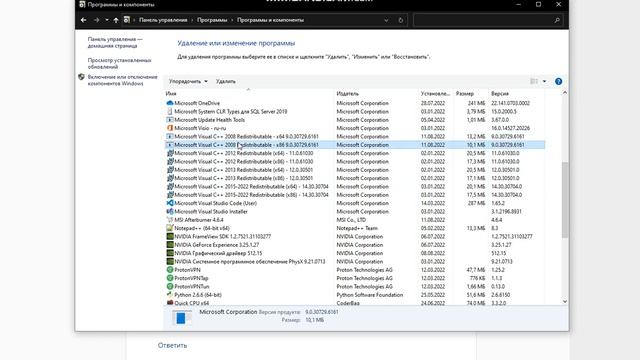Image resolution: width=640 pixels, height=360 pixels.
Task: Select ProtonVPNTap icon
Action: point(170,278)
